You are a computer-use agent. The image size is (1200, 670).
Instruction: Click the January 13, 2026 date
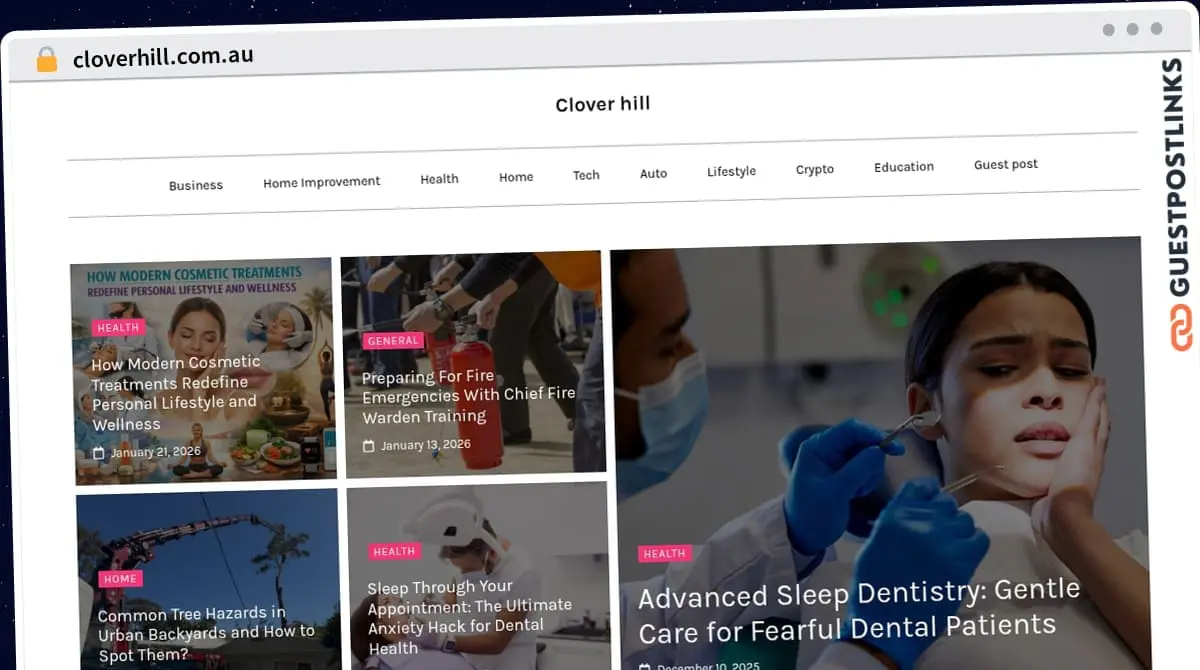(426, 445)
